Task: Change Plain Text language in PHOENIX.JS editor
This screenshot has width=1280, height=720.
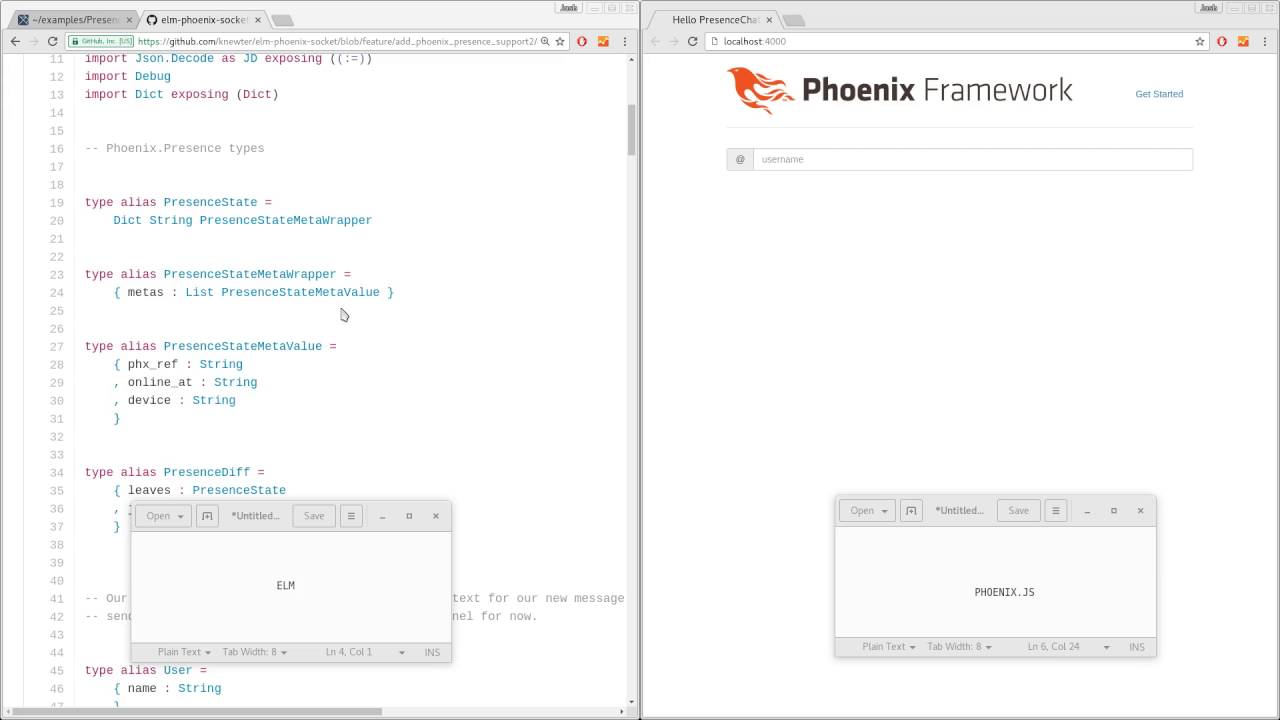Action: pos(889,647)
